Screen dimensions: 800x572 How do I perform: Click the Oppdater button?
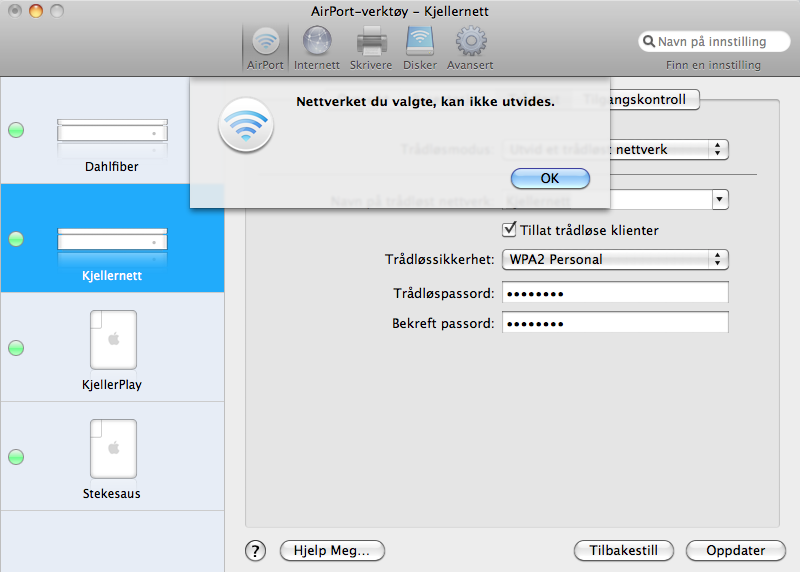(x=736, y=551)
